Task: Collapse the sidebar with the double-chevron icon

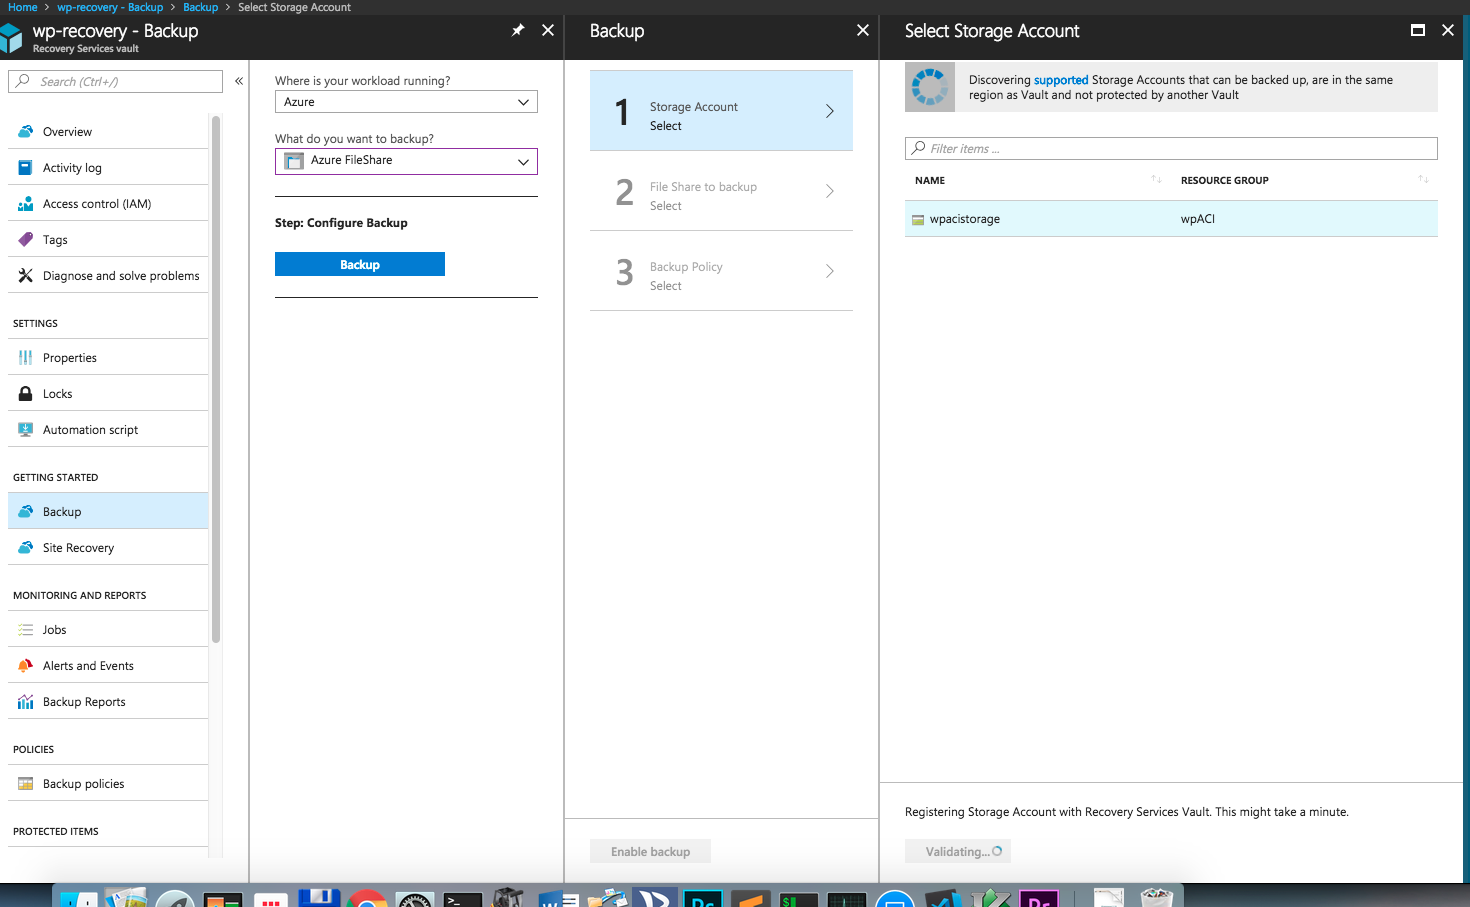Action: click(x=239, y=81)
